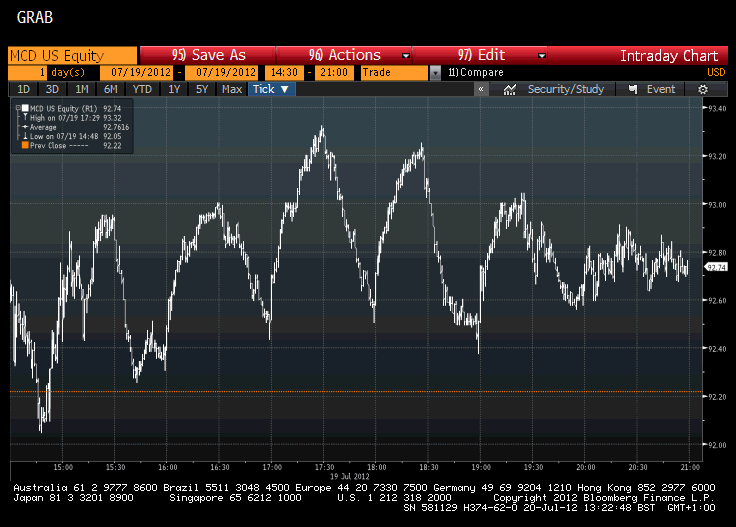Screen dimensions: 736x527
Task: Select the YTD range tab
Action: click(142, 89)
